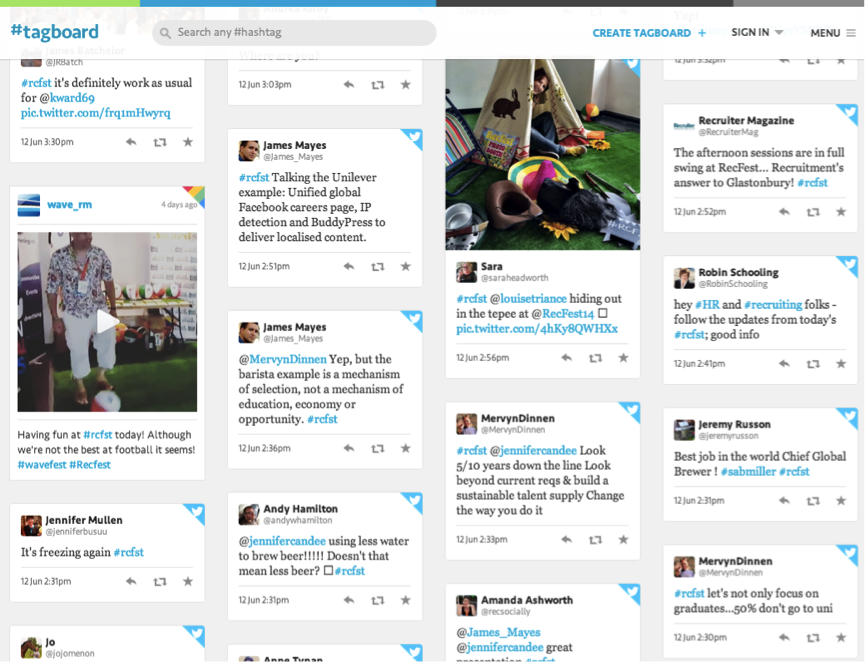This screenshot has height=662, width=865.
Task: Open the MENU hamburger menu
Action: pyautogui.click(x=833, y=33)
